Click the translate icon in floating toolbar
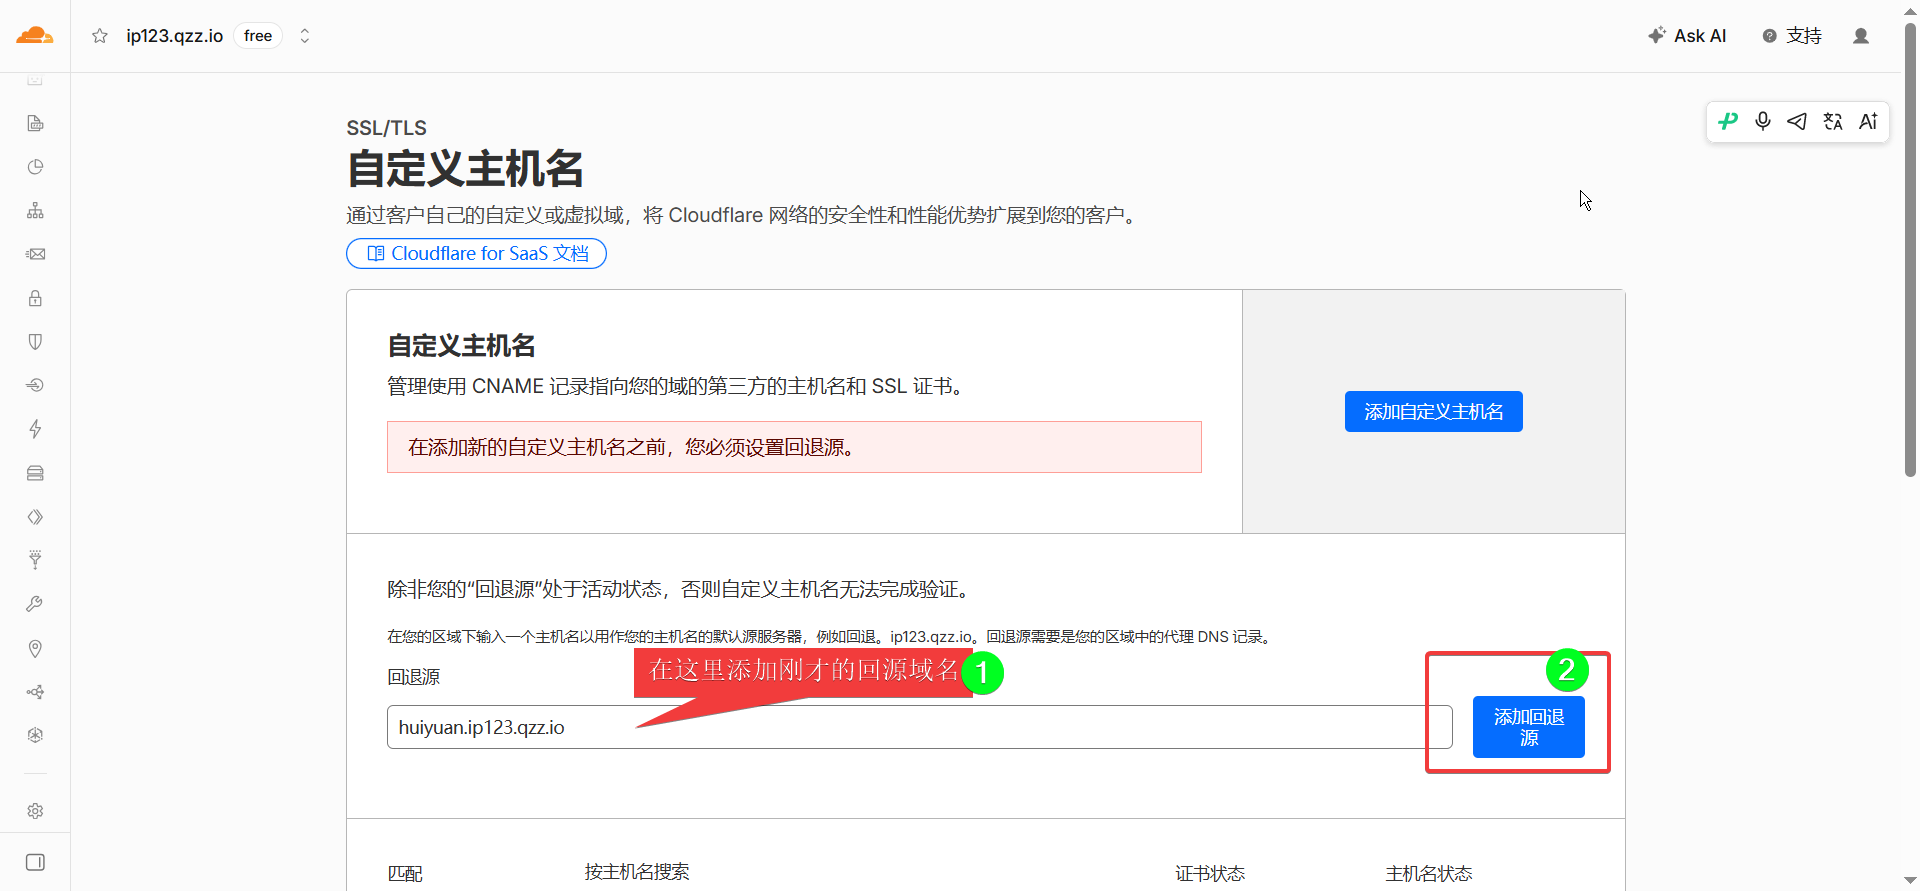This screenshot has width=1920, height=891. [1833, 122]
